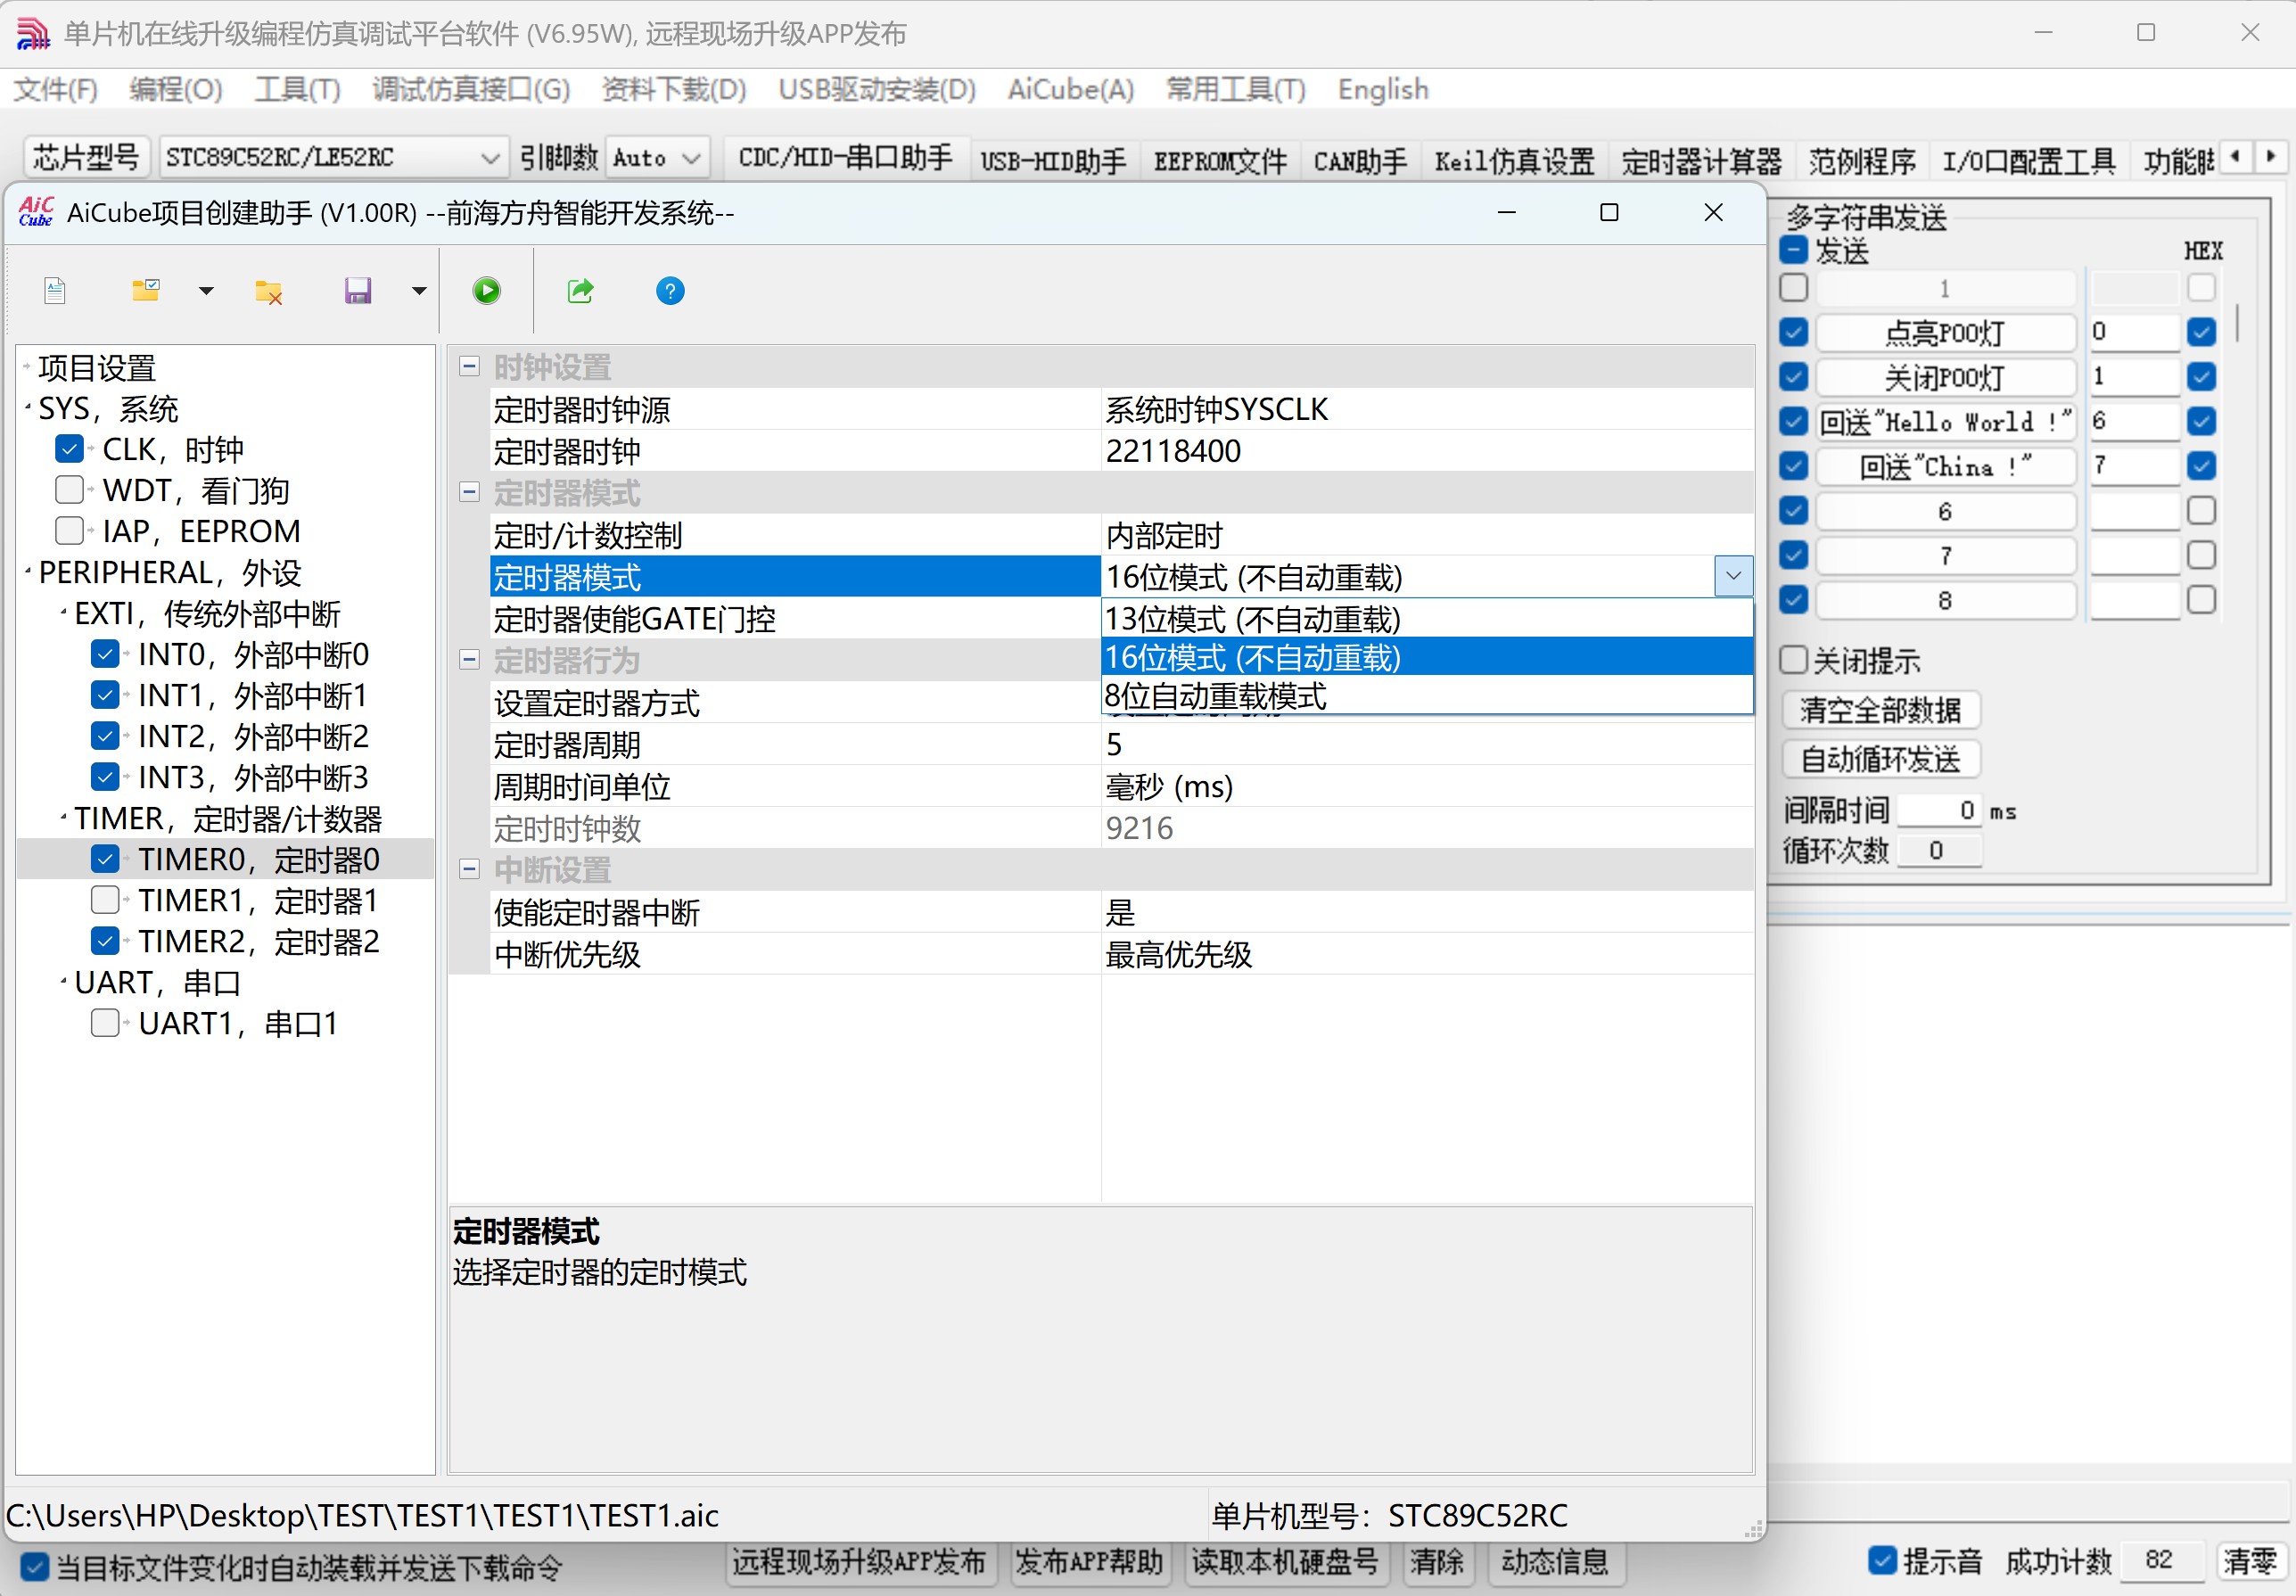Click 关闭P00灯 send button

[1945, 377]
